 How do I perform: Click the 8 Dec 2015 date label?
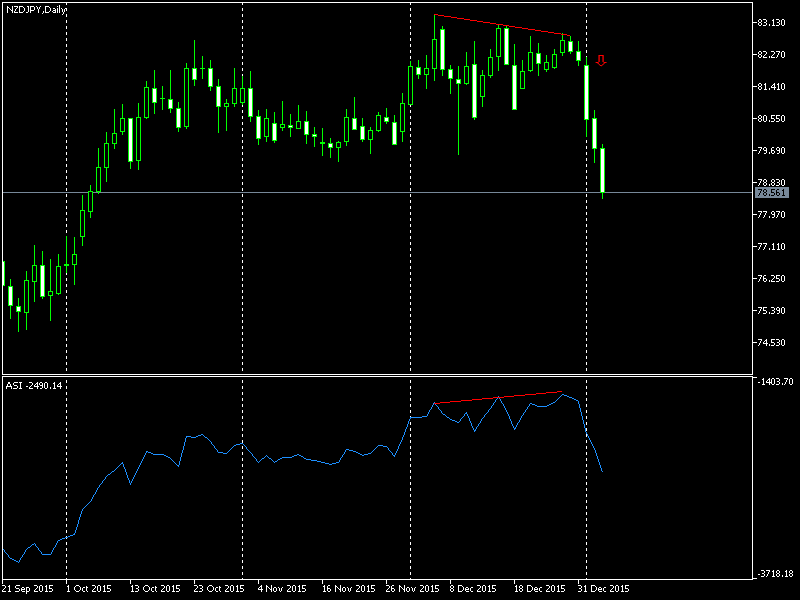(472, 589)
